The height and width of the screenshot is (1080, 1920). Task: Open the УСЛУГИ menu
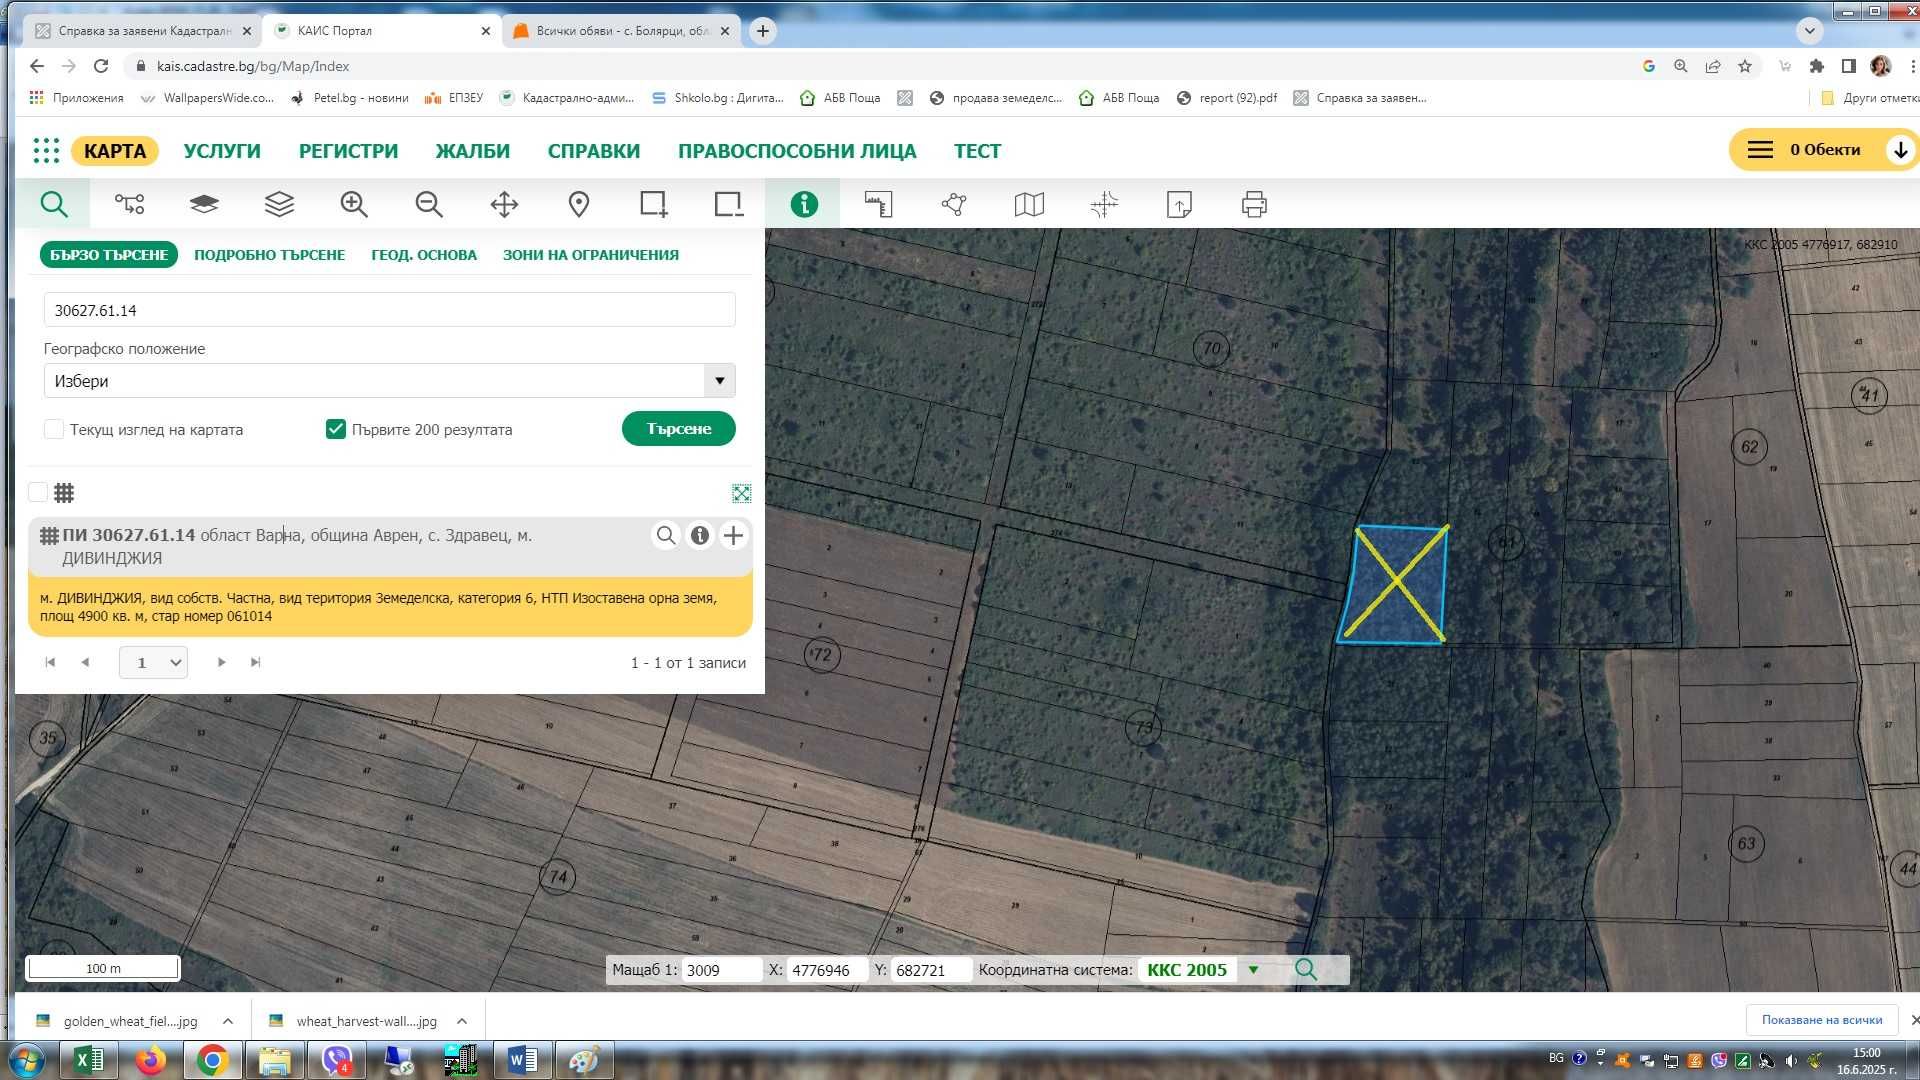click(222, 151)
